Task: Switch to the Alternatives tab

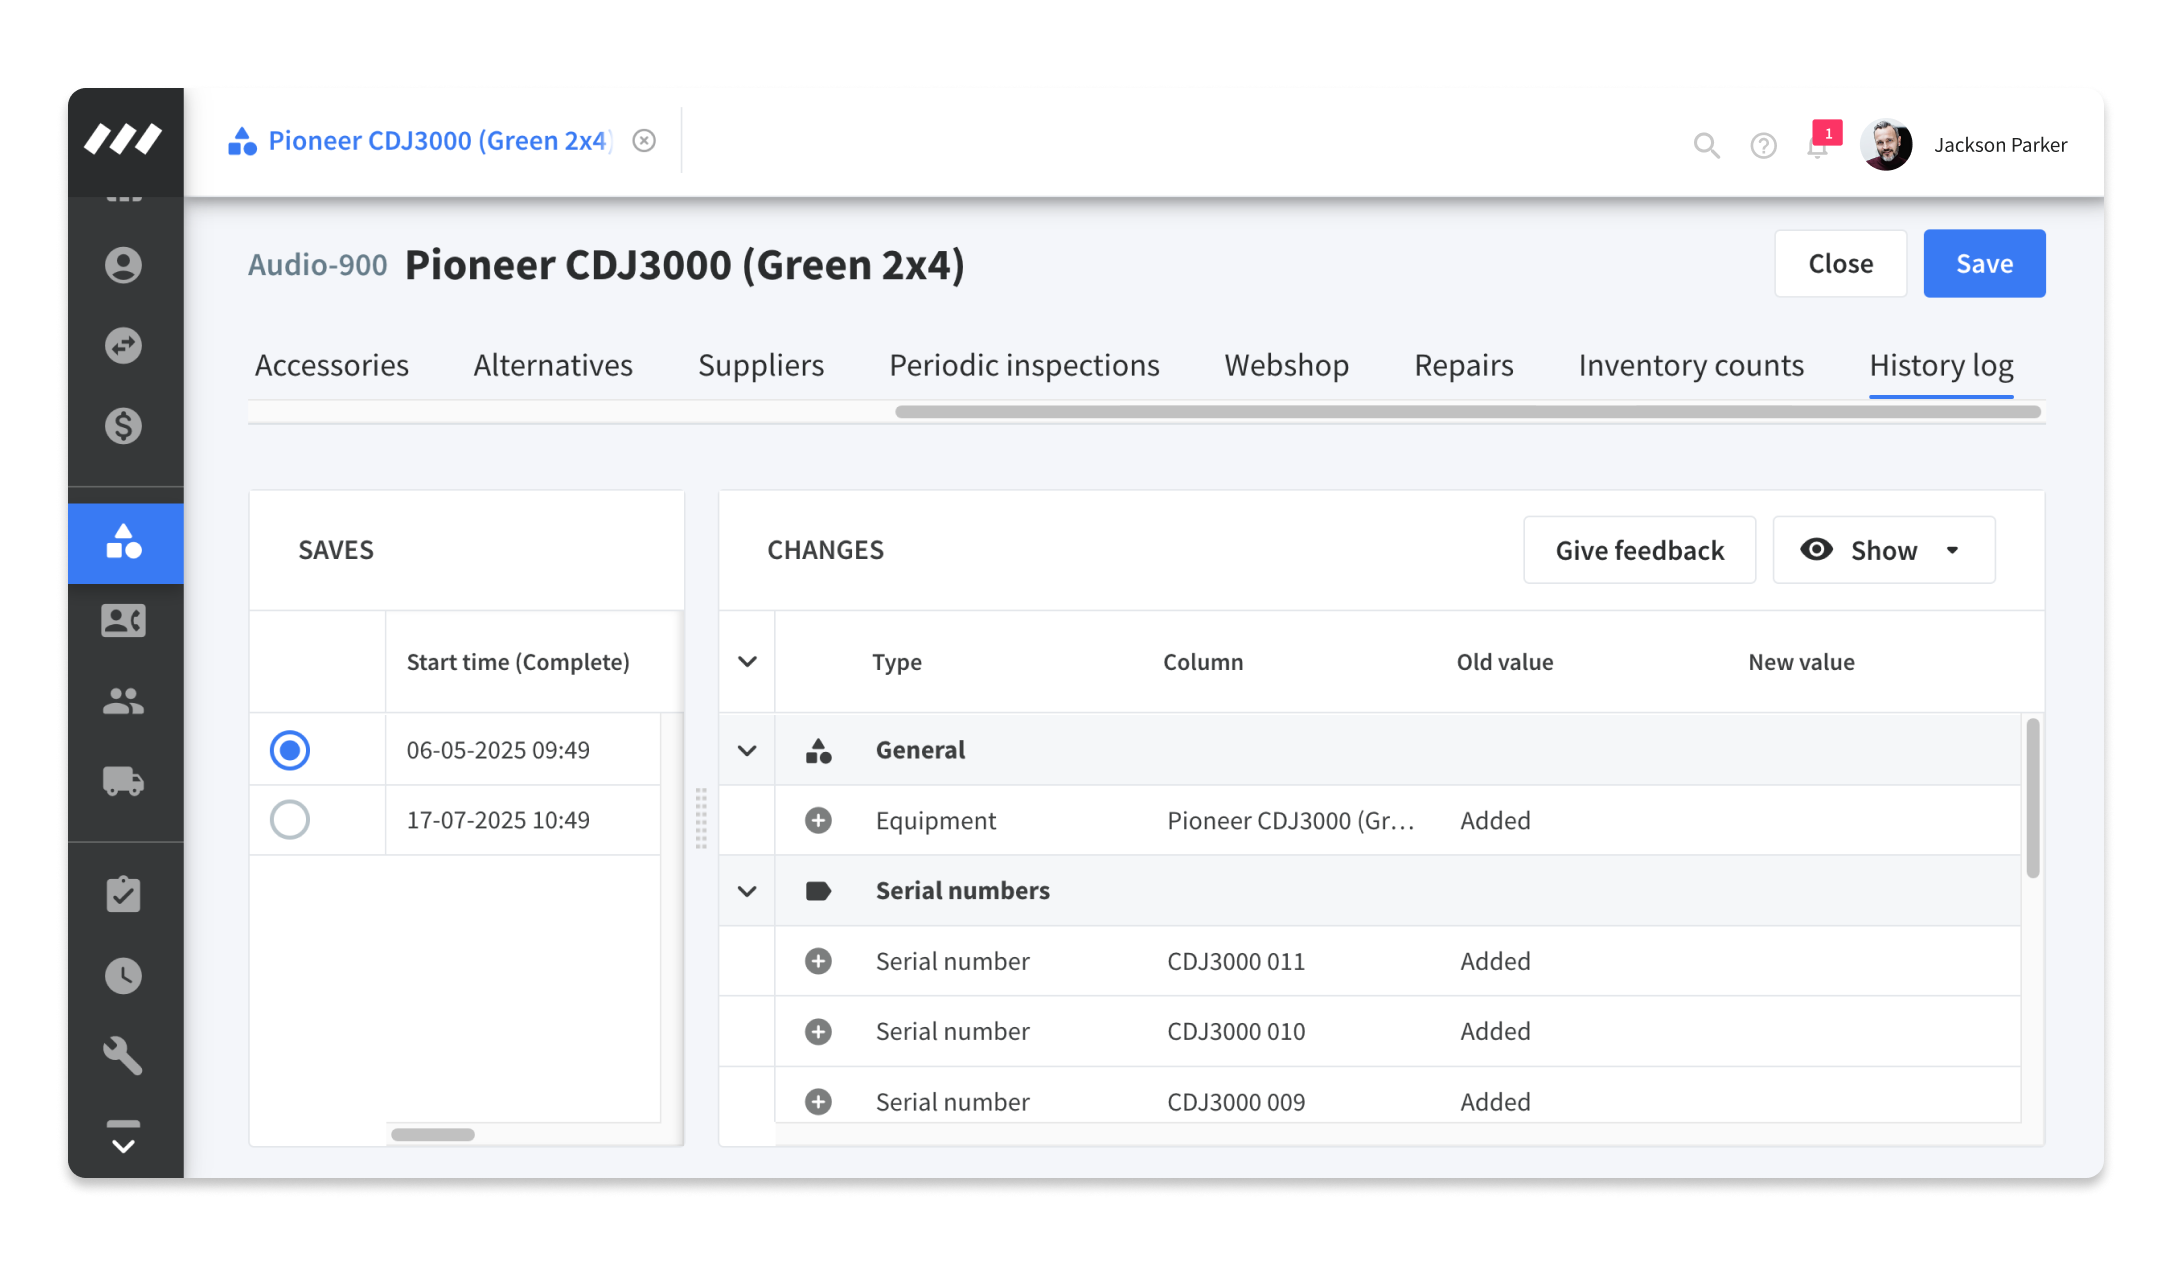Action: point(553,365)
